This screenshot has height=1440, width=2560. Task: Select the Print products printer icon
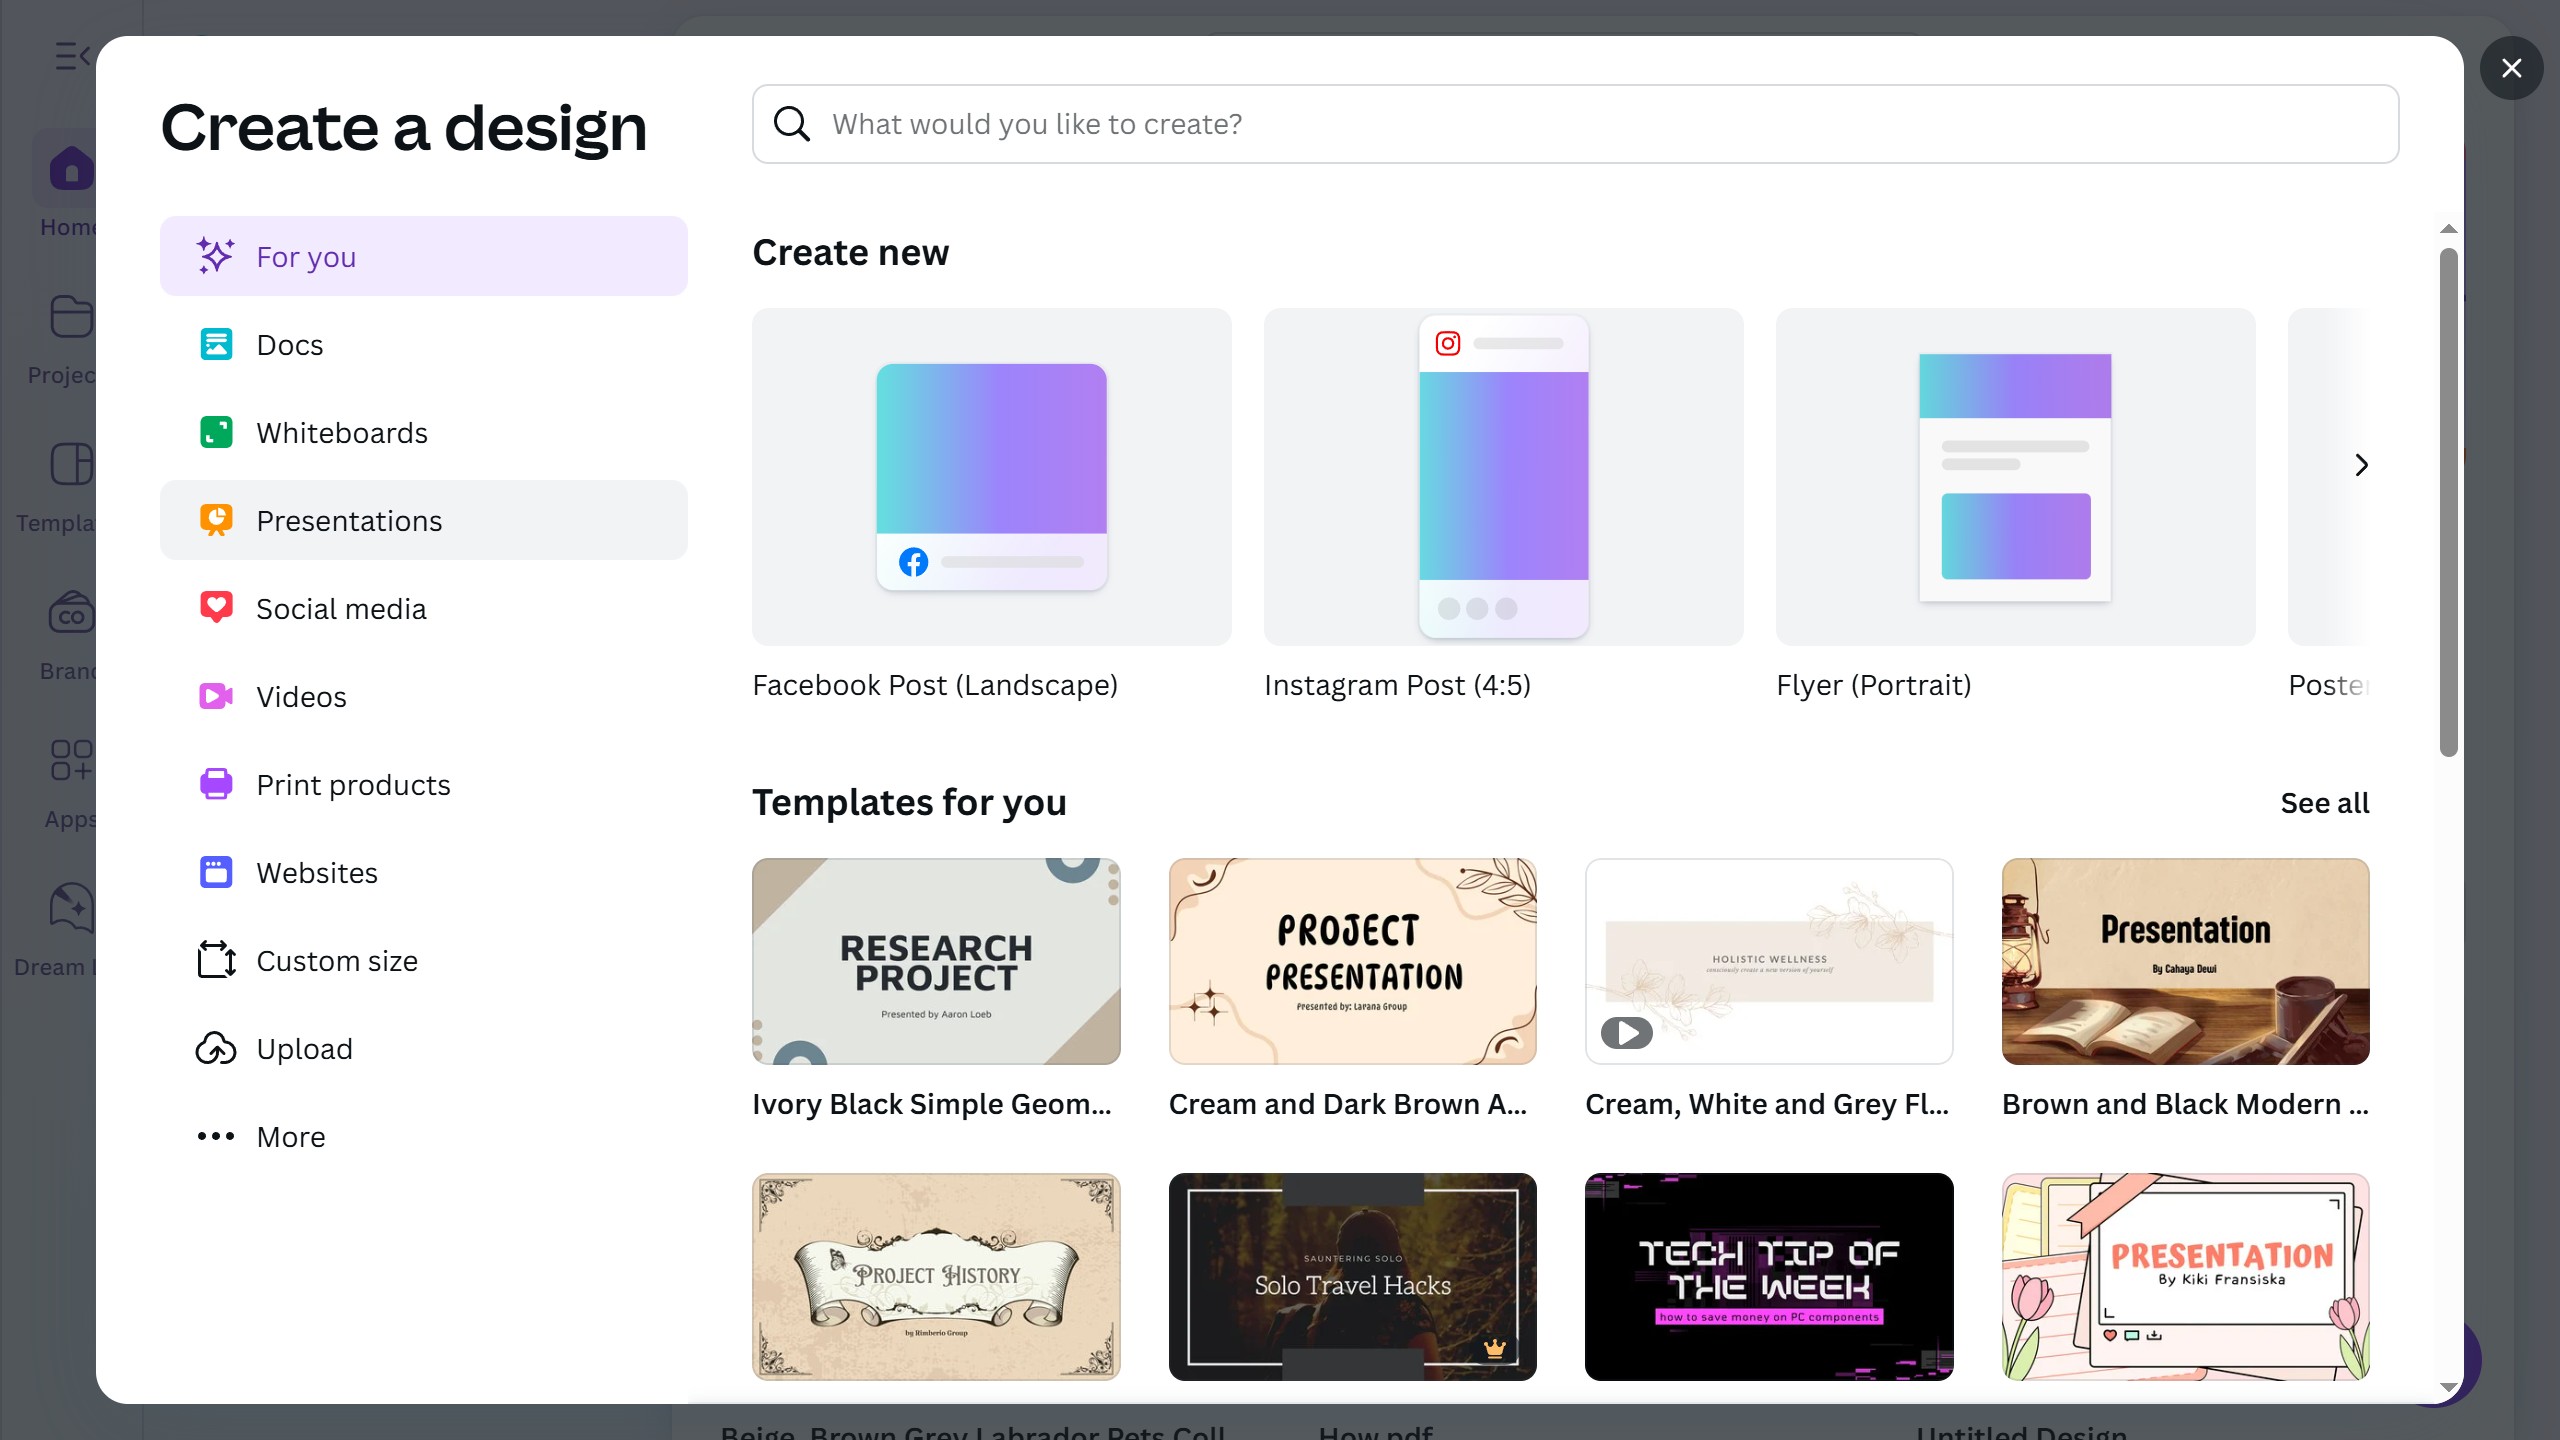point(216,784)
